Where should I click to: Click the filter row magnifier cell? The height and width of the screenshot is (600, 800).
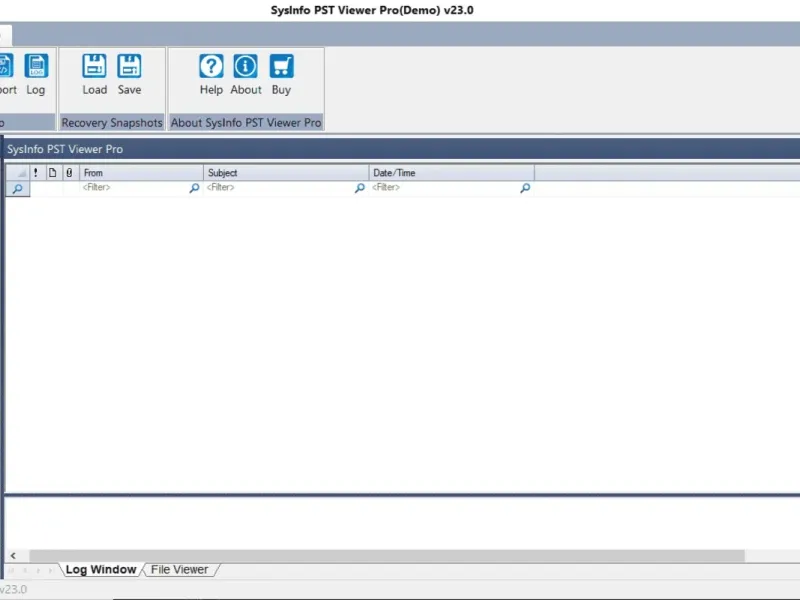tap(17, 189)
